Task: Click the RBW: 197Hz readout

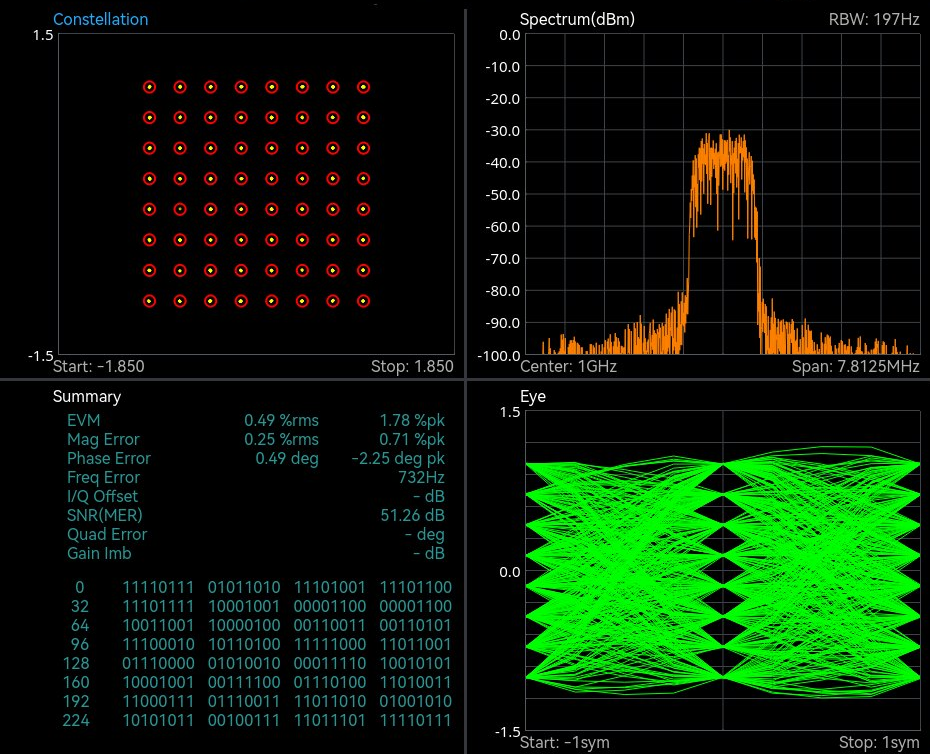Action: click(x=874, y=19)
